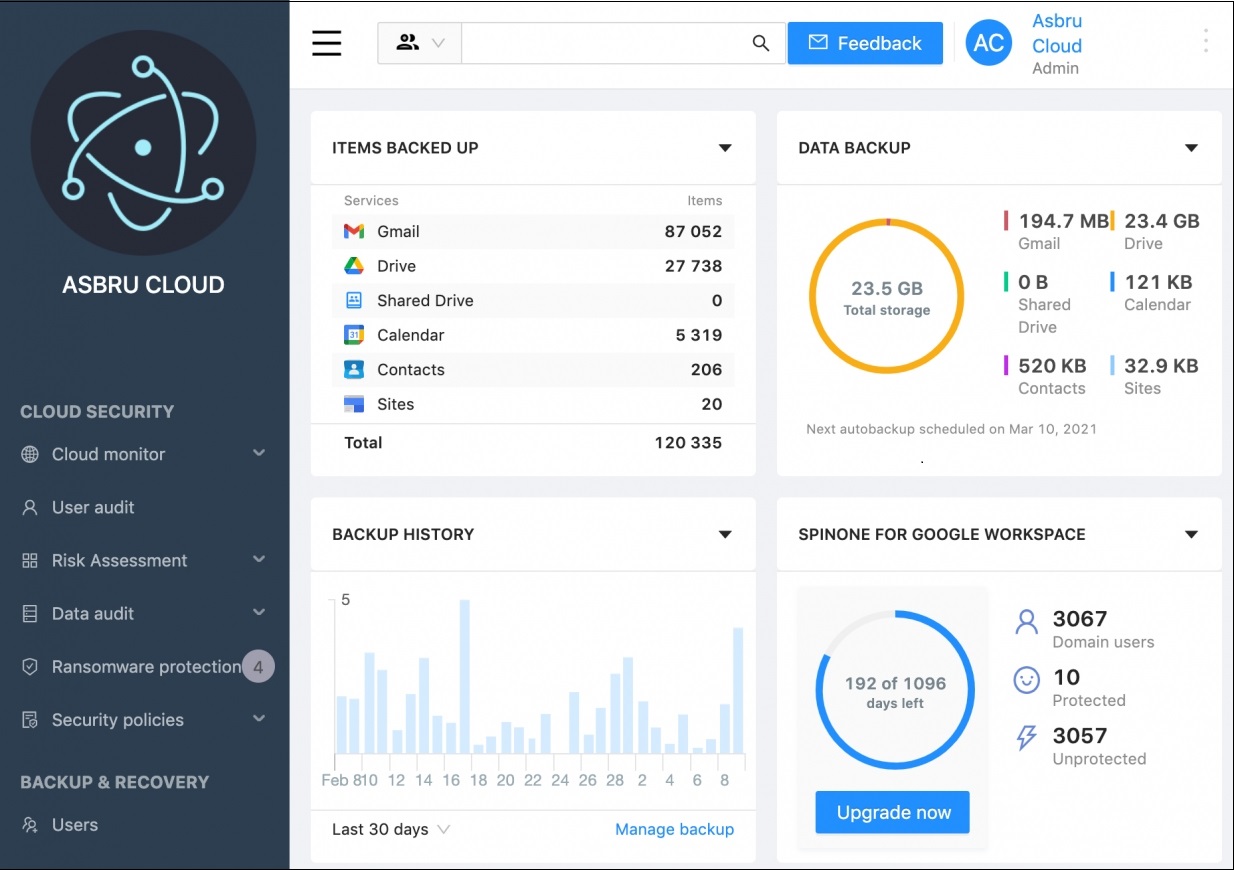Viewport: 1234px width, 870px height.
Task: Open the Manage backup link
Action: tap(674, 829)
